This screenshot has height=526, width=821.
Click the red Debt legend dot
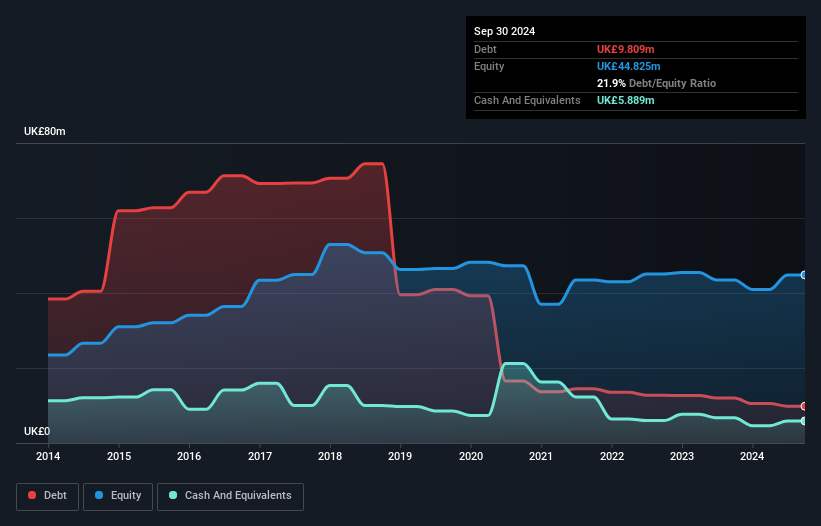[32, 495]
